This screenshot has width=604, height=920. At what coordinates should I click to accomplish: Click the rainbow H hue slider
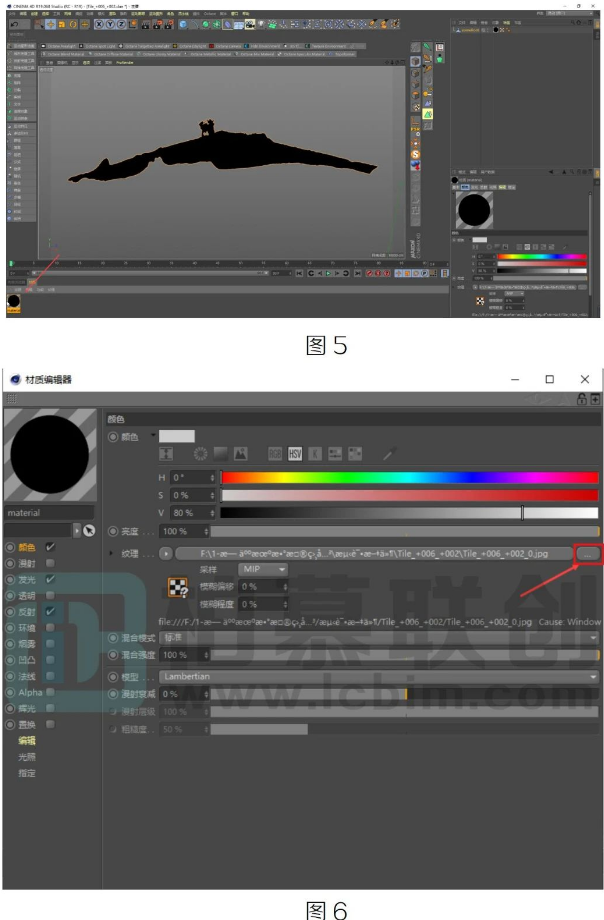[x=409, y=478]
